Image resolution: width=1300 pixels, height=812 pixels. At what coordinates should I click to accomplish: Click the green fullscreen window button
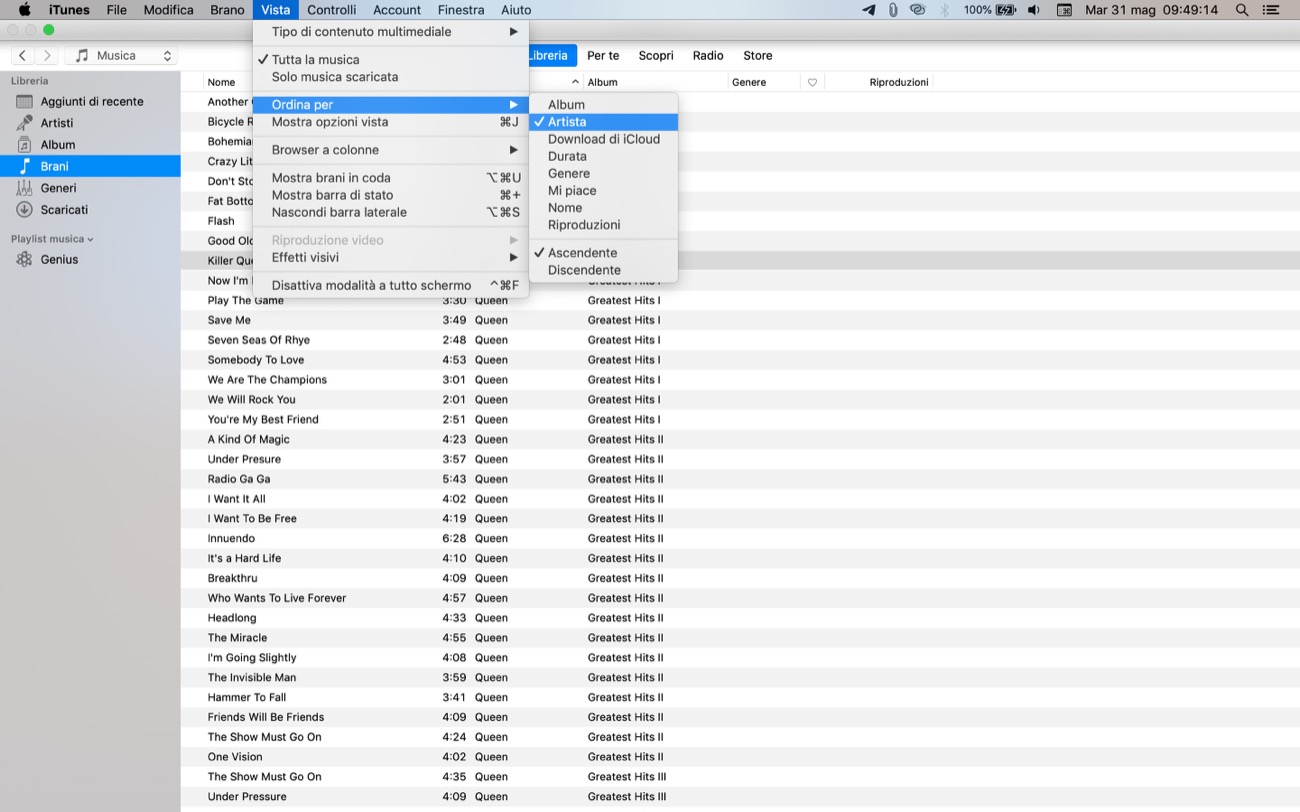click(x=48, y=30)
